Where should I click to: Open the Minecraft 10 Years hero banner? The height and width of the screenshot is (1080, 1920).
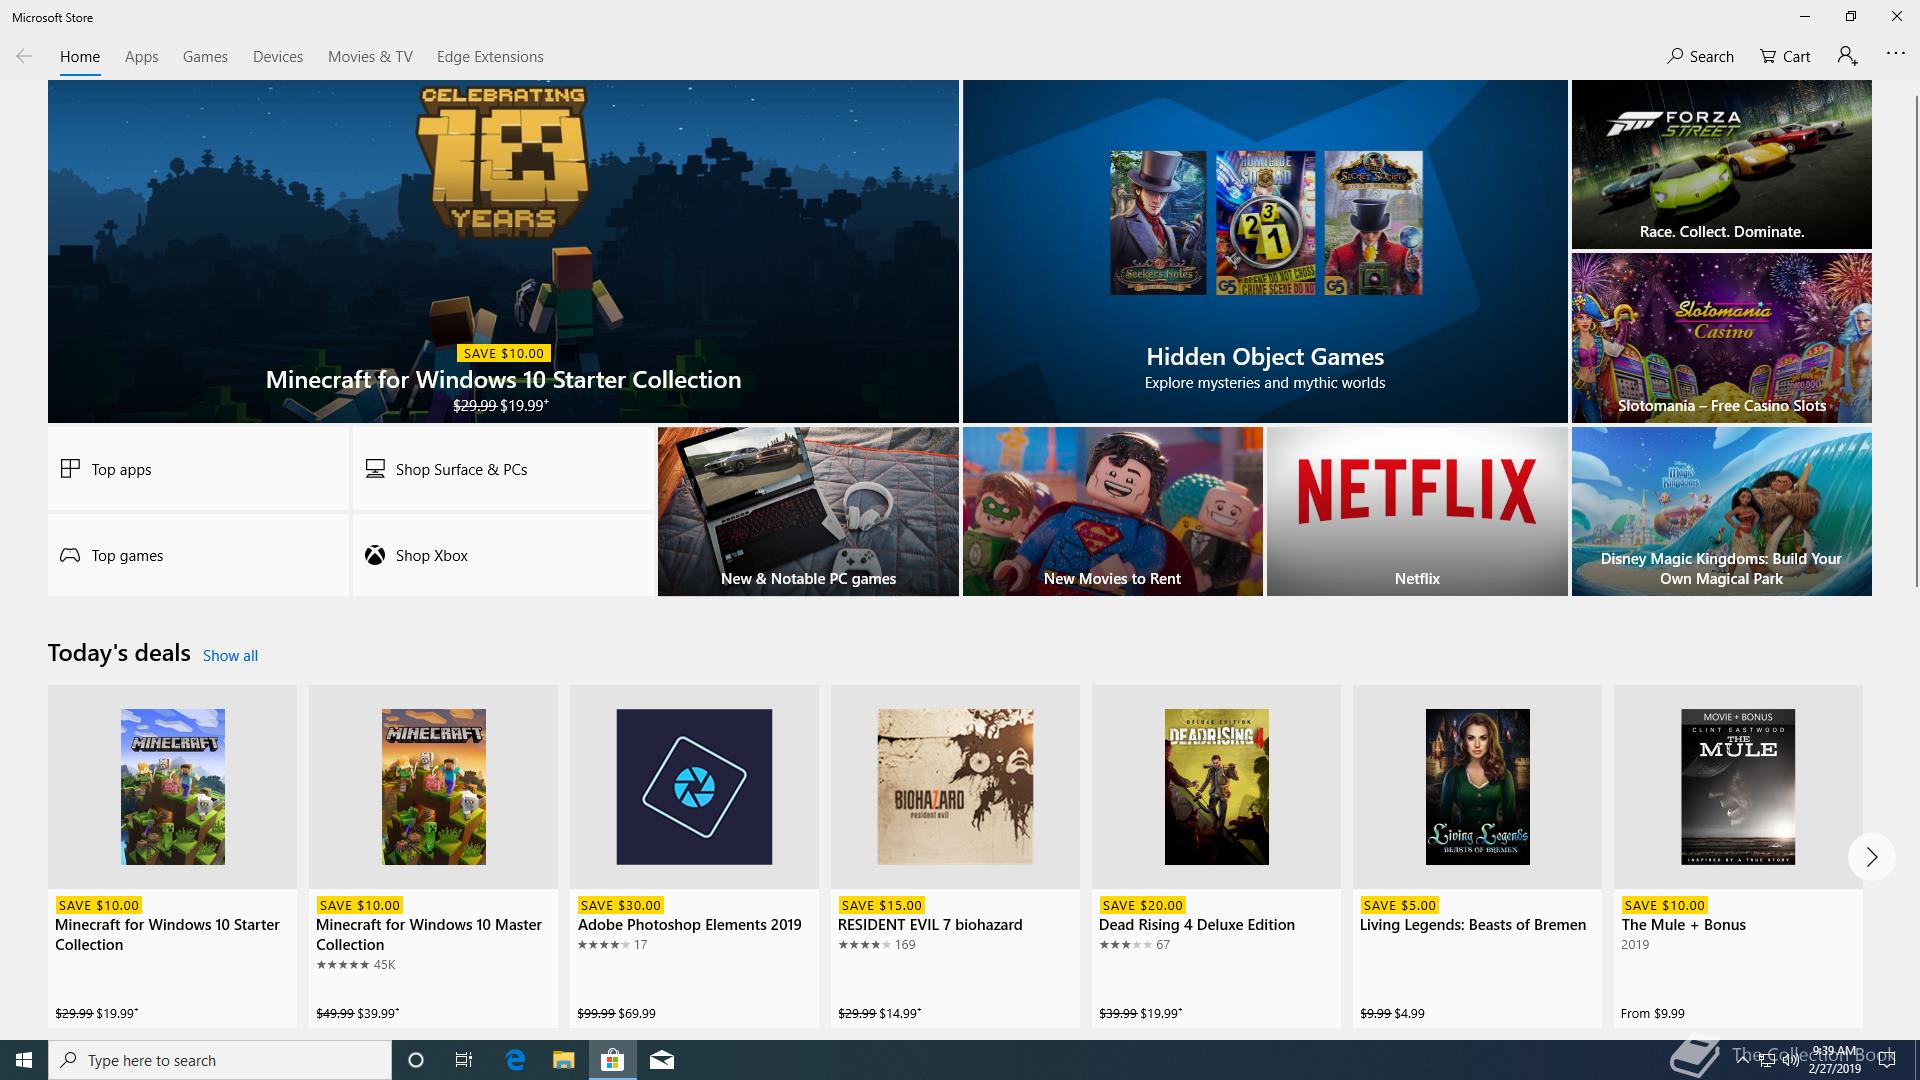(x=503, y=251)
